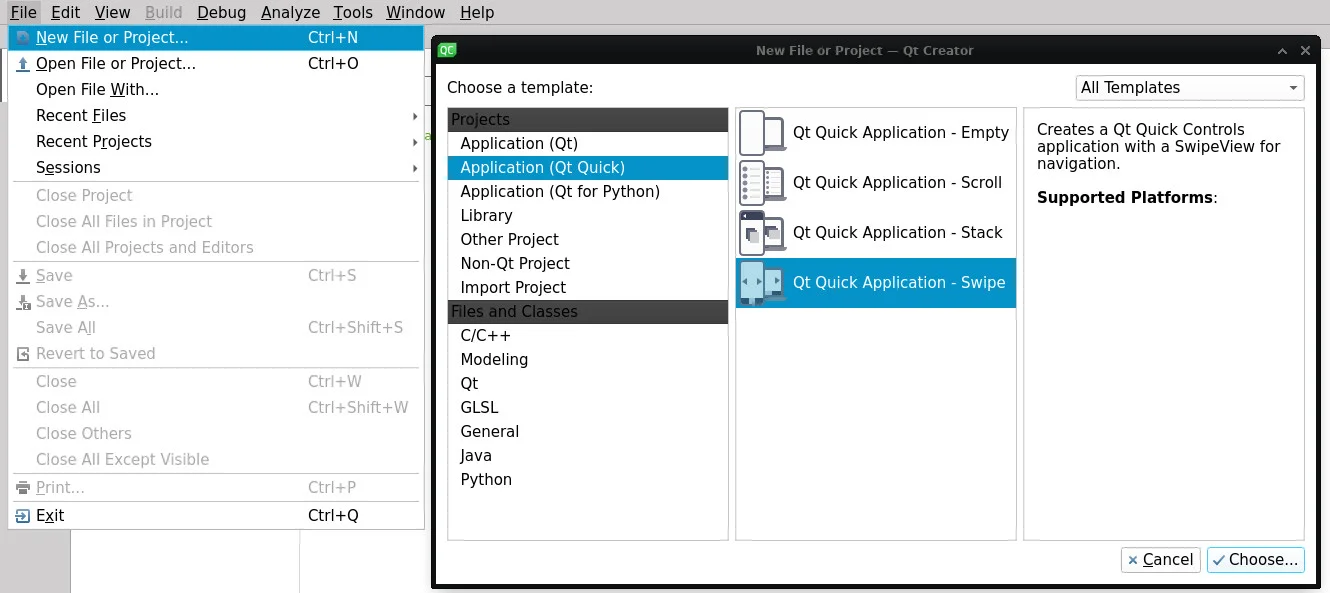Open the Tools menu

pos(352,12)
